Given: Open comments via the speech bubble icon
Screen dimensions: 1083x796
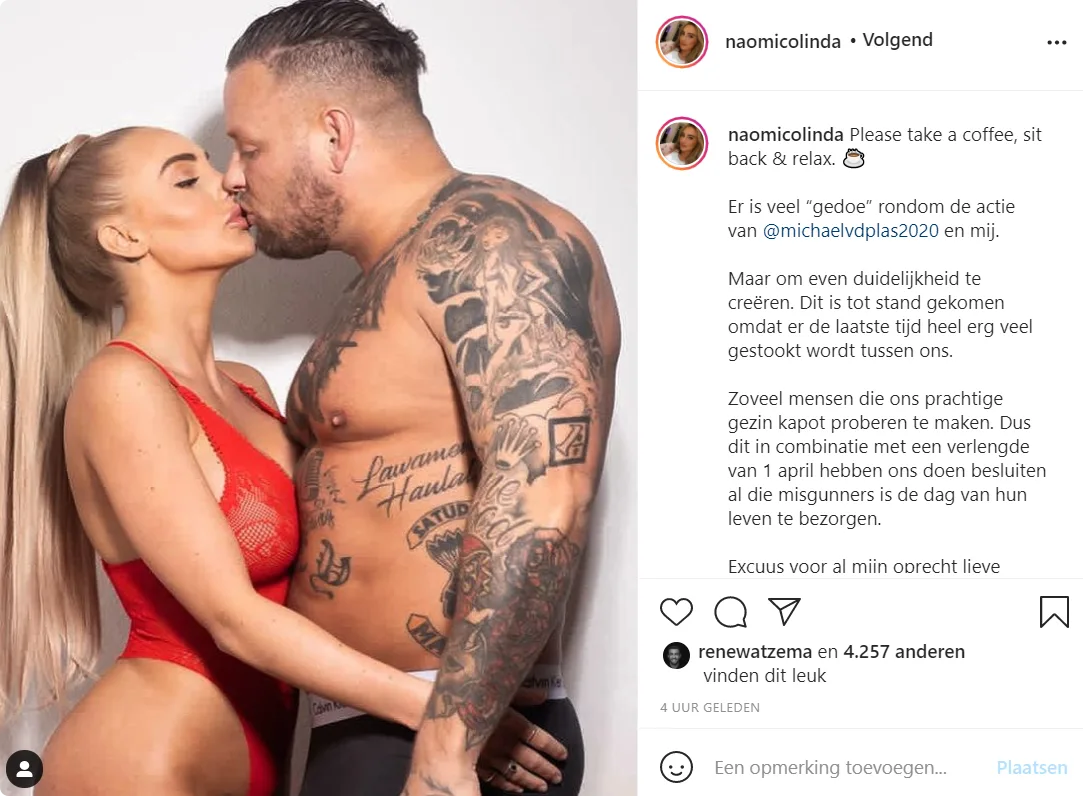Looking at the screenshot, I should click(730, 612).
